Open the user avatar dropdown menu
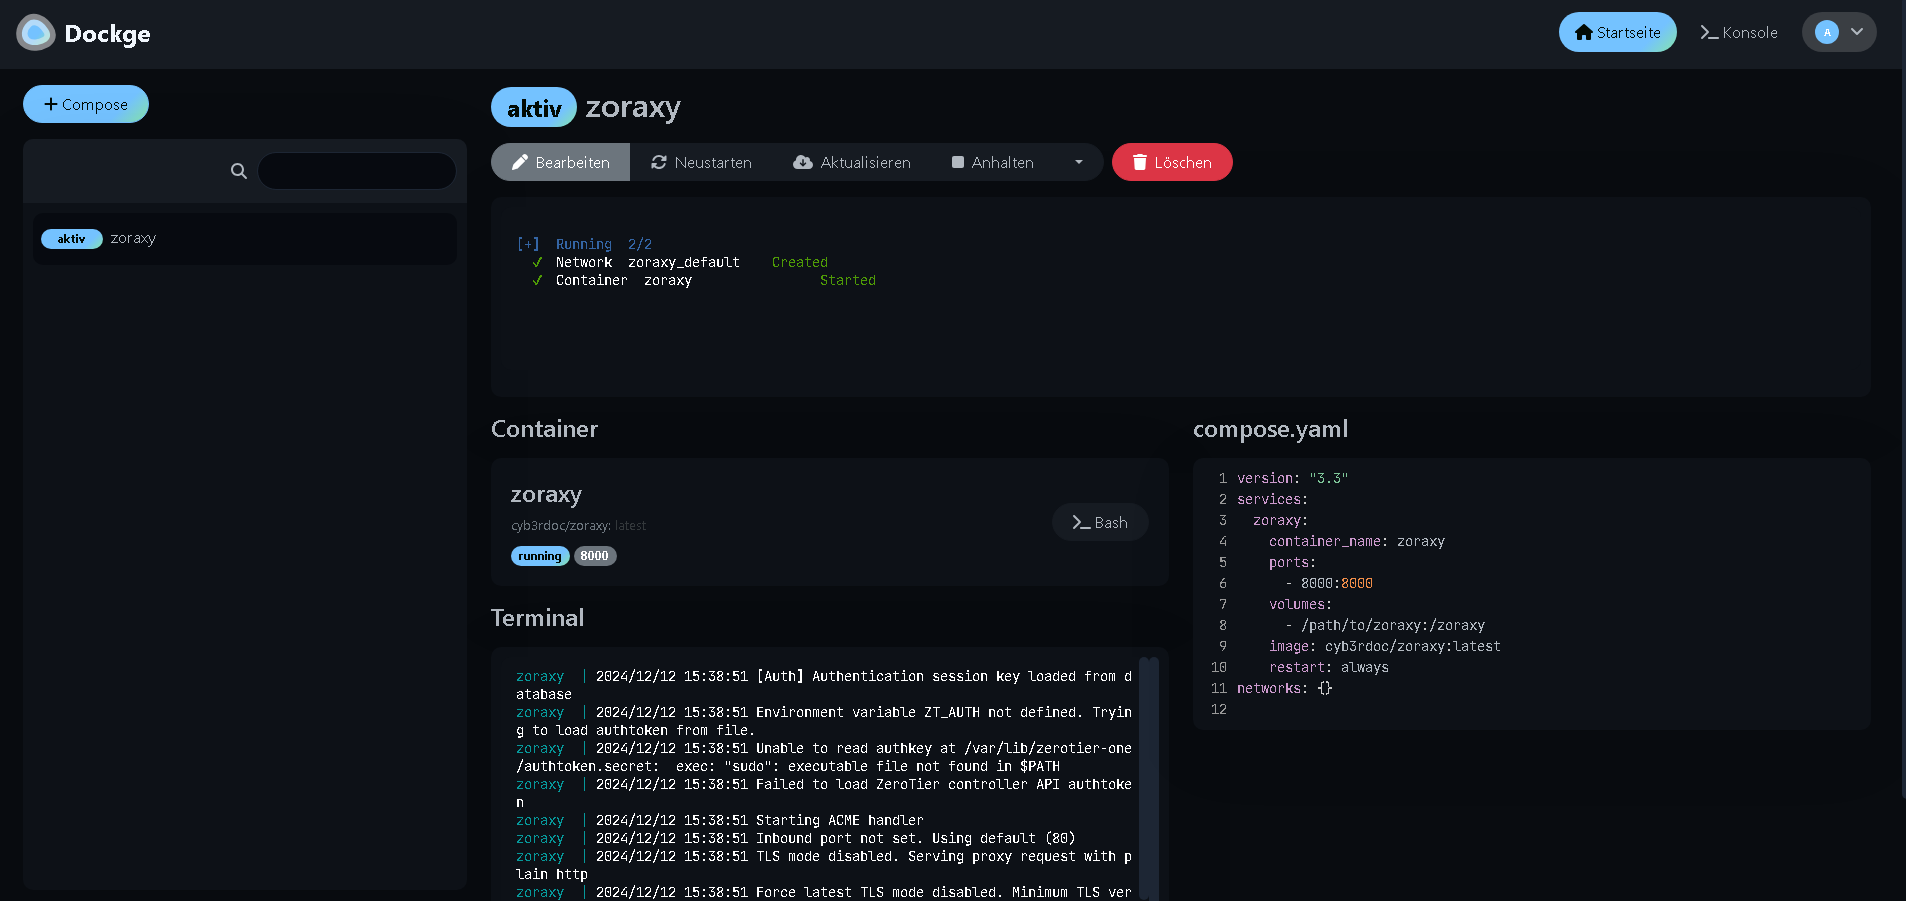1906x901 pixels. [1839, 32]
